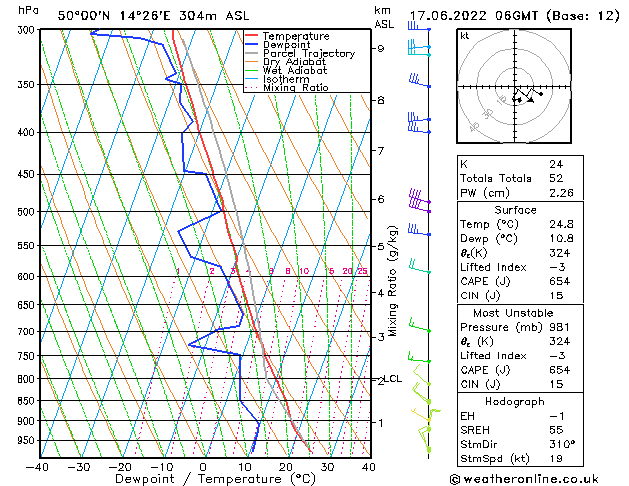Click the hodograph circular plot
This screenshot has width=629, height=486.
pyautogui.click(x=514, y=86)
